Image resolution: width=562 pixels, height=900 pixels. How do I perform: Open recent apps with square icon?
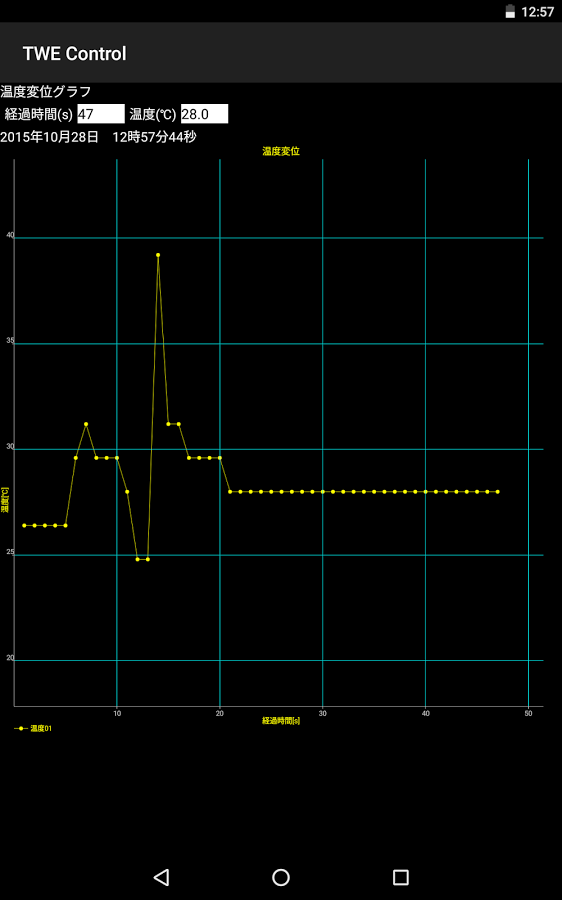point(401,877)
